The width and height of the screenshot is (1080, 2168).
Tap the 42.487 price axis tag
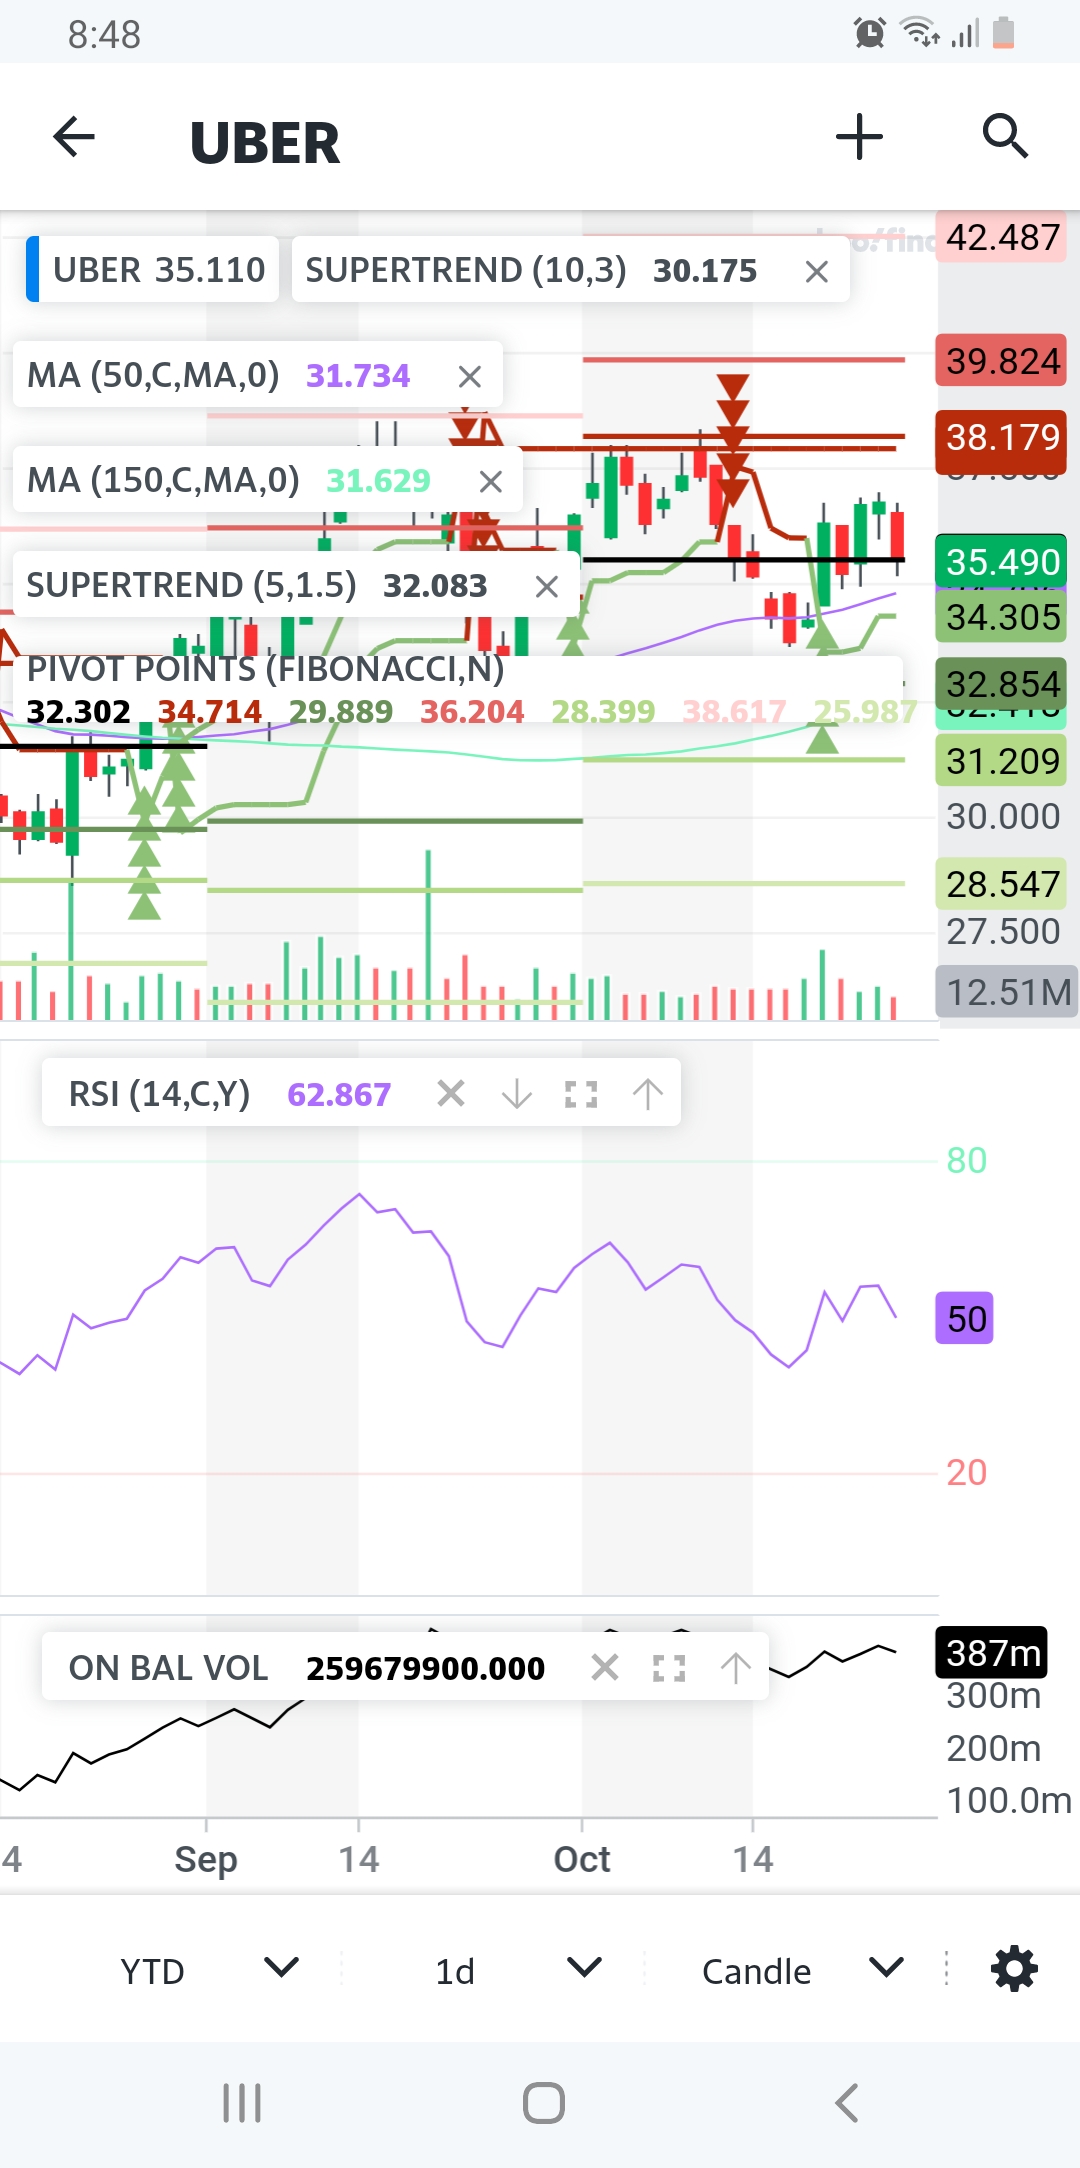pyautogui.click(x=1002, y=237)
